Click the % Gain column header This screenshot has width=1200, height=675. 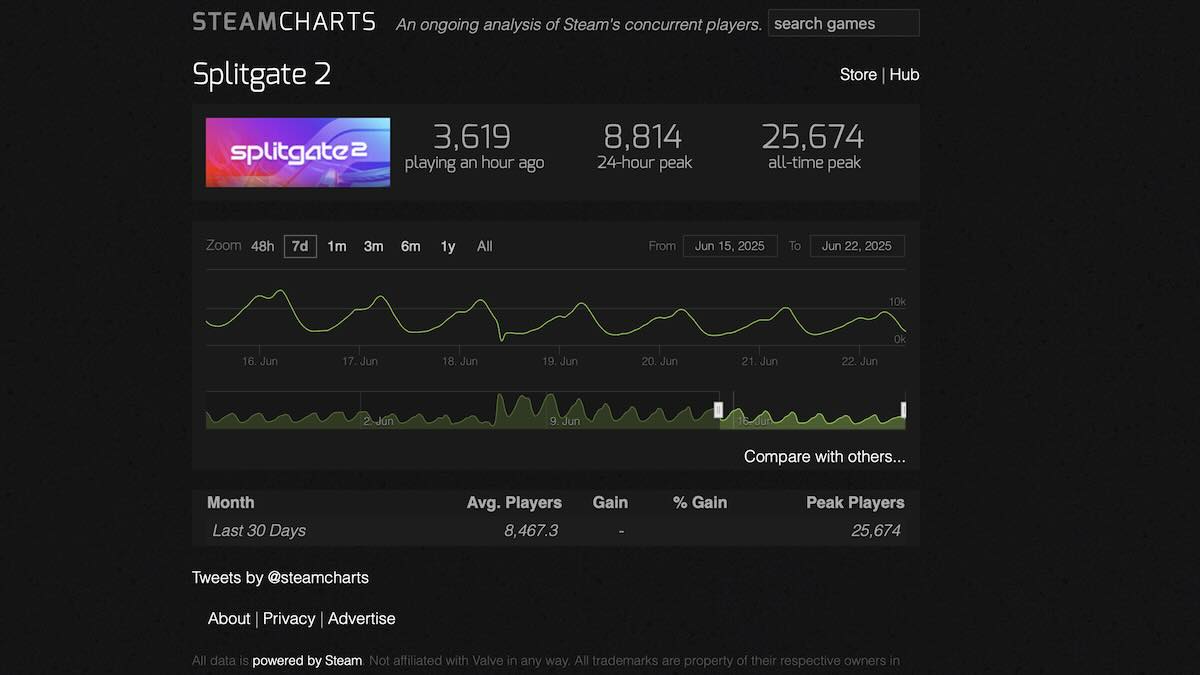click(x=700, y=503)
